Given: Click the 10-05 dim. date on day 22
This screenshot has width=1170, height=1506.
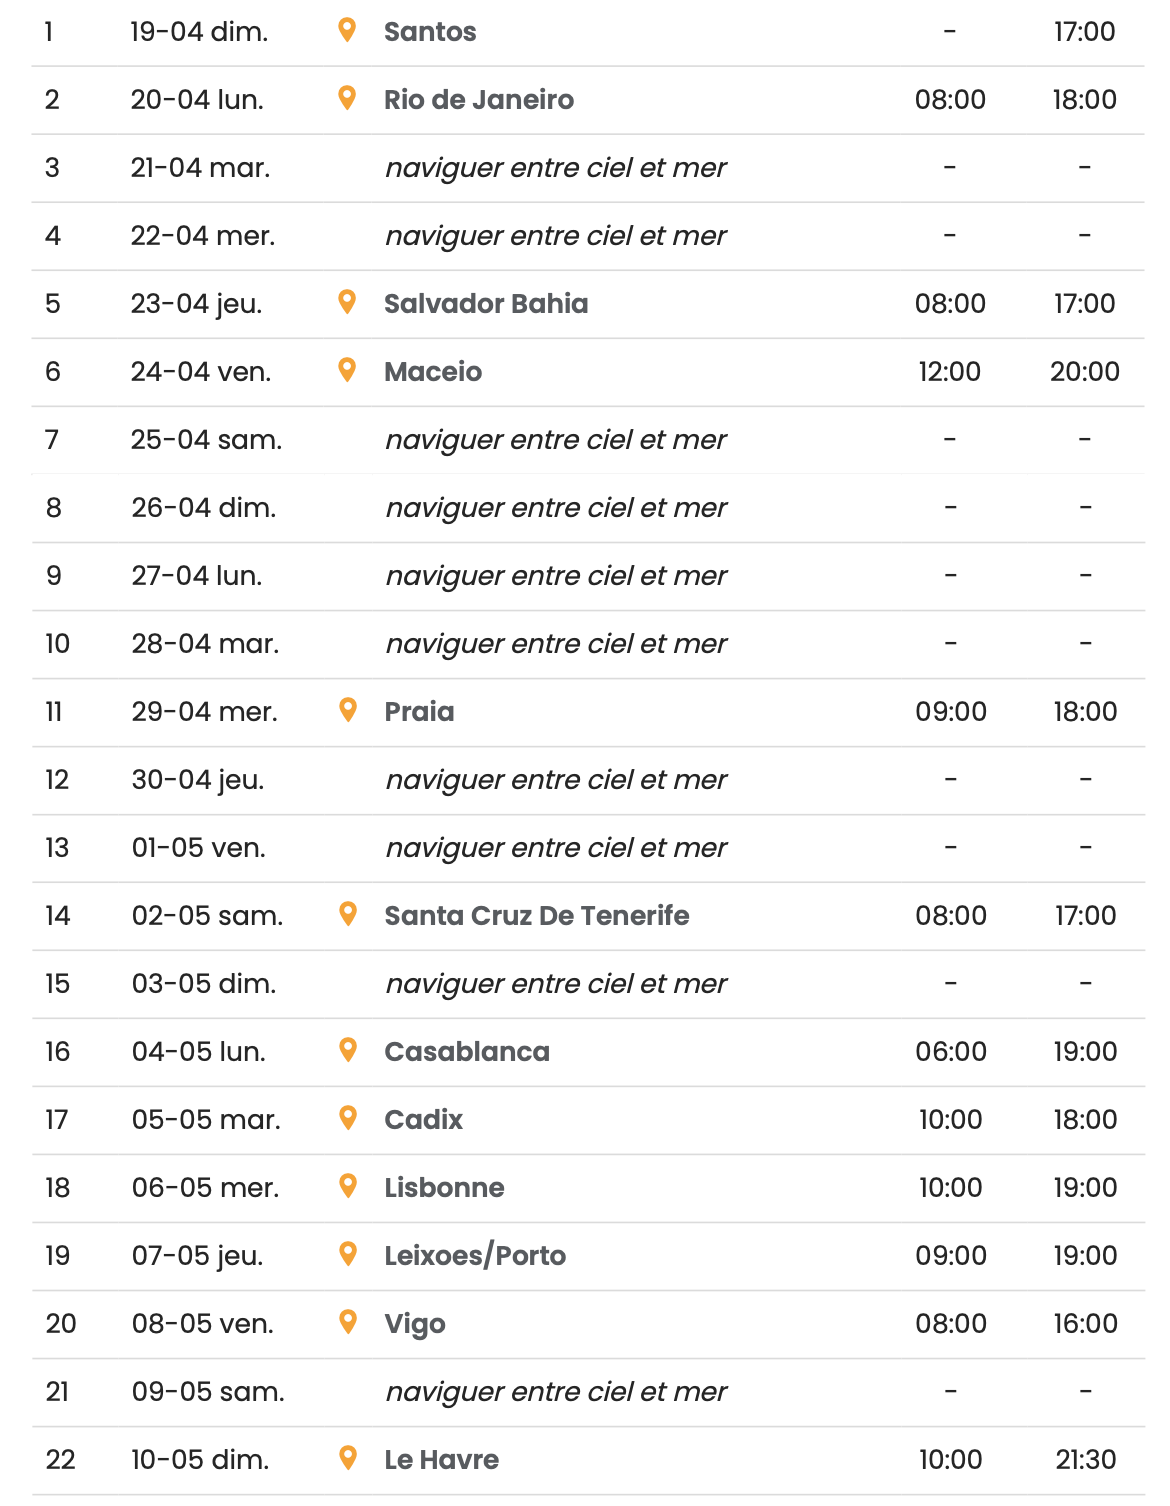Looking at the screenshot, I should coord(200,1460).
